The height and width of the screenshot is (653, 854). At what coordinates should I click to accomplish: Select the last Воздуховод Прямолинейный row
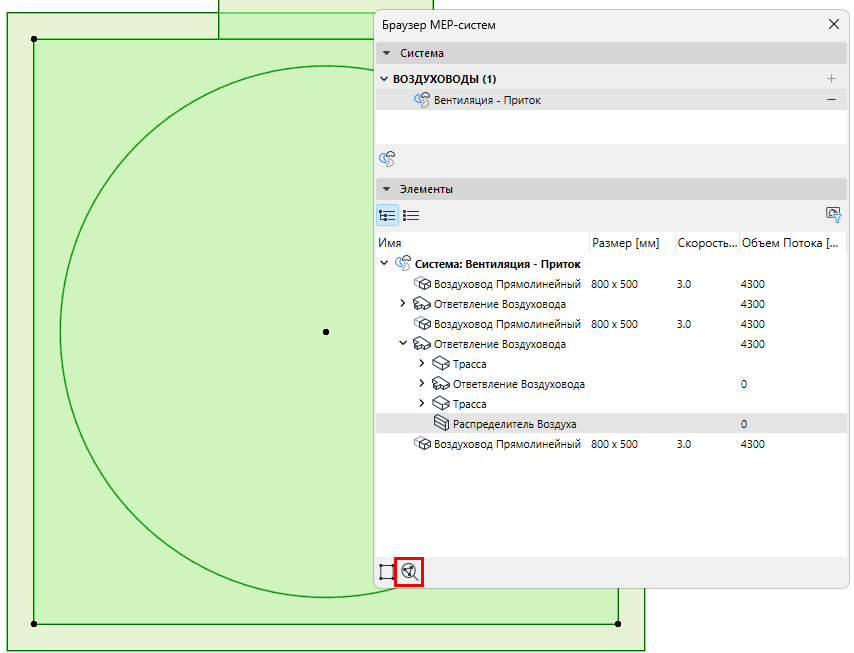611,444
